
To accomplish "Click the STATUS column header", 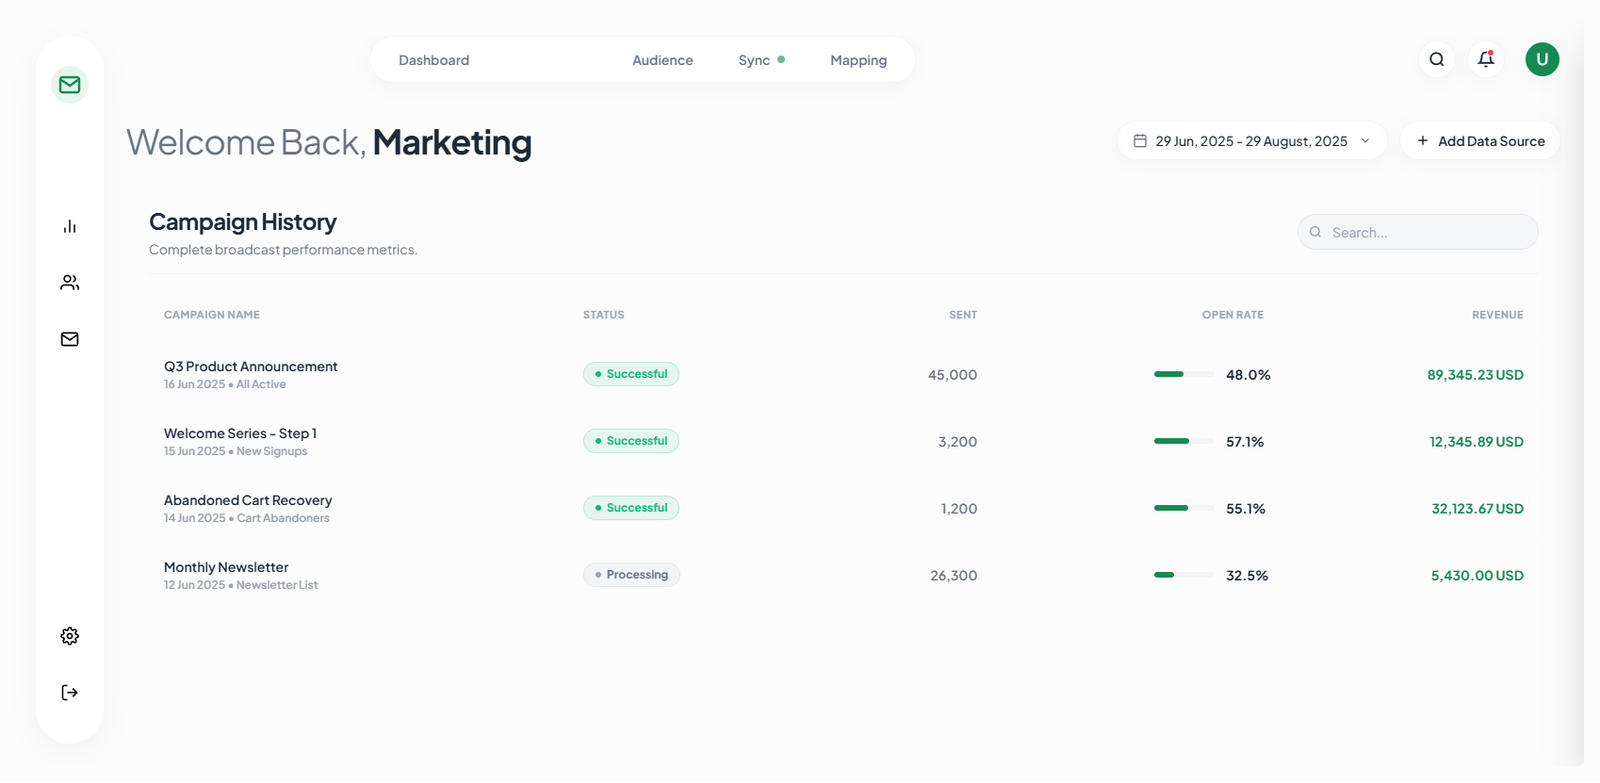I will pos(604,315).
